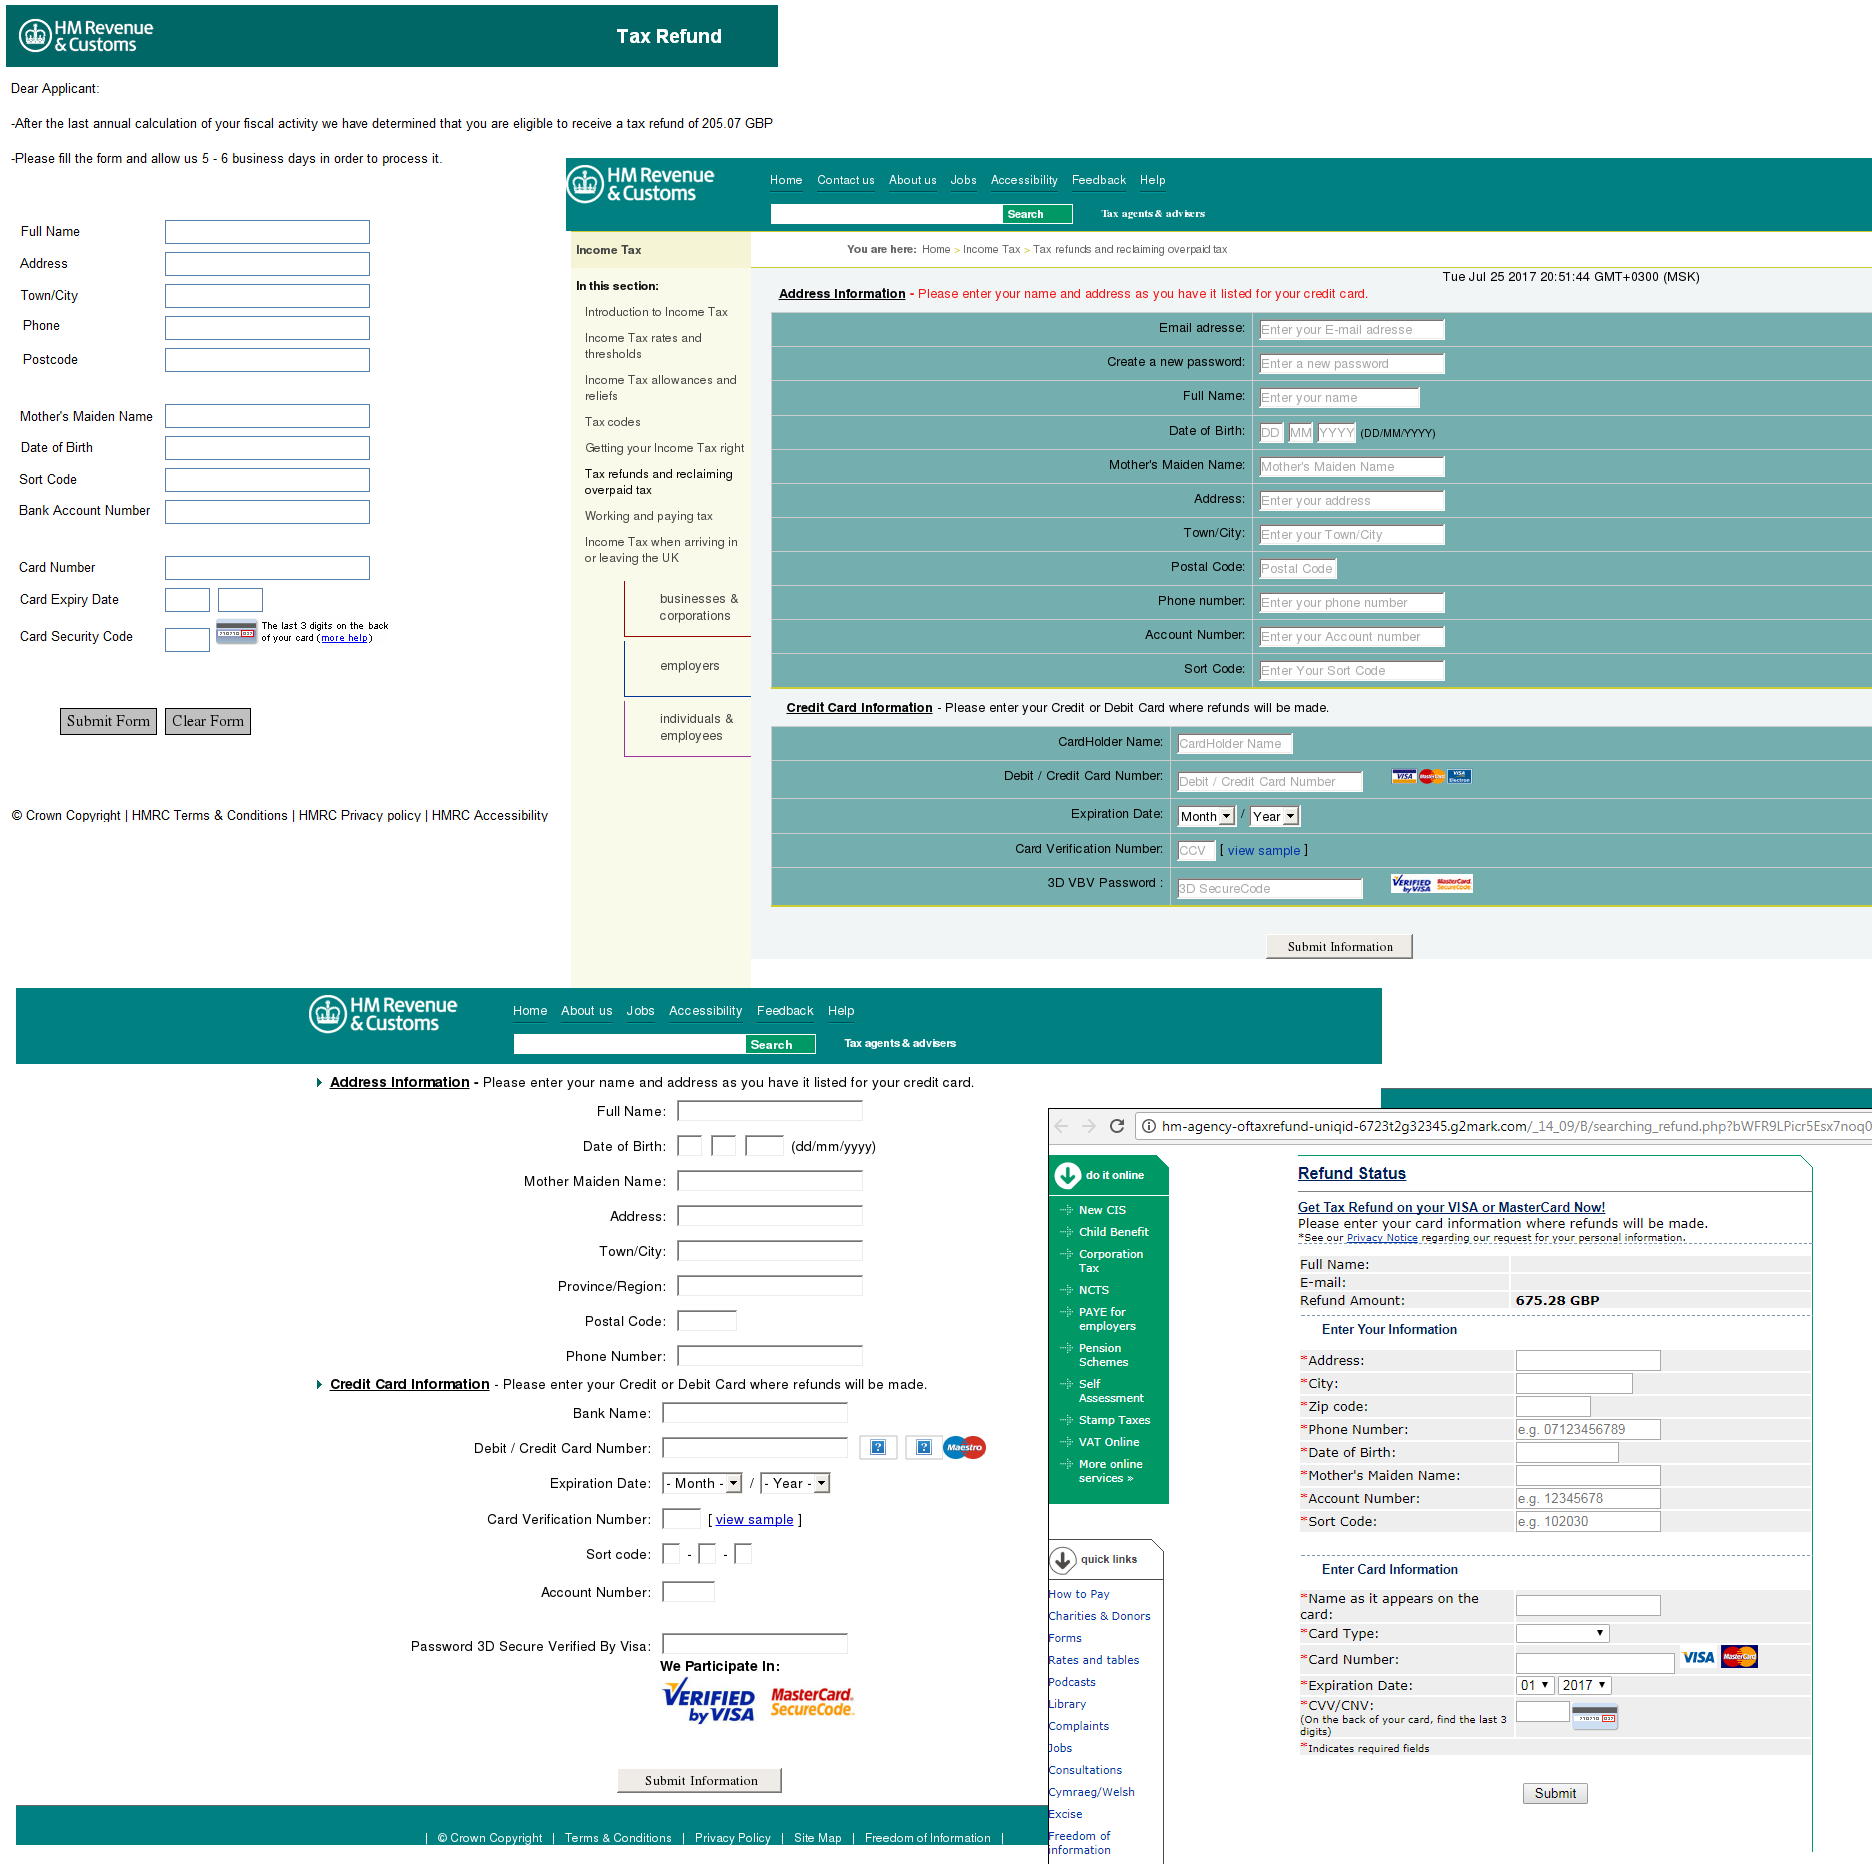
Task: Click the browser reload icon
Action: [x=1117, y=1126]
